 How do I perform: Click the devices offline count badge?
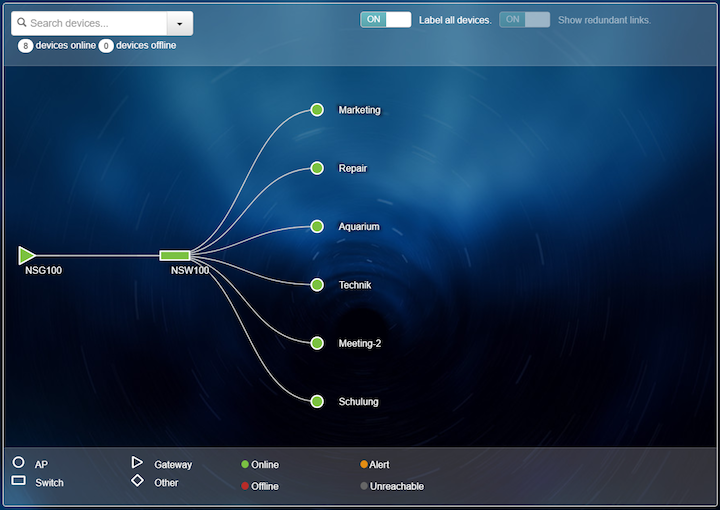[106, 46]
